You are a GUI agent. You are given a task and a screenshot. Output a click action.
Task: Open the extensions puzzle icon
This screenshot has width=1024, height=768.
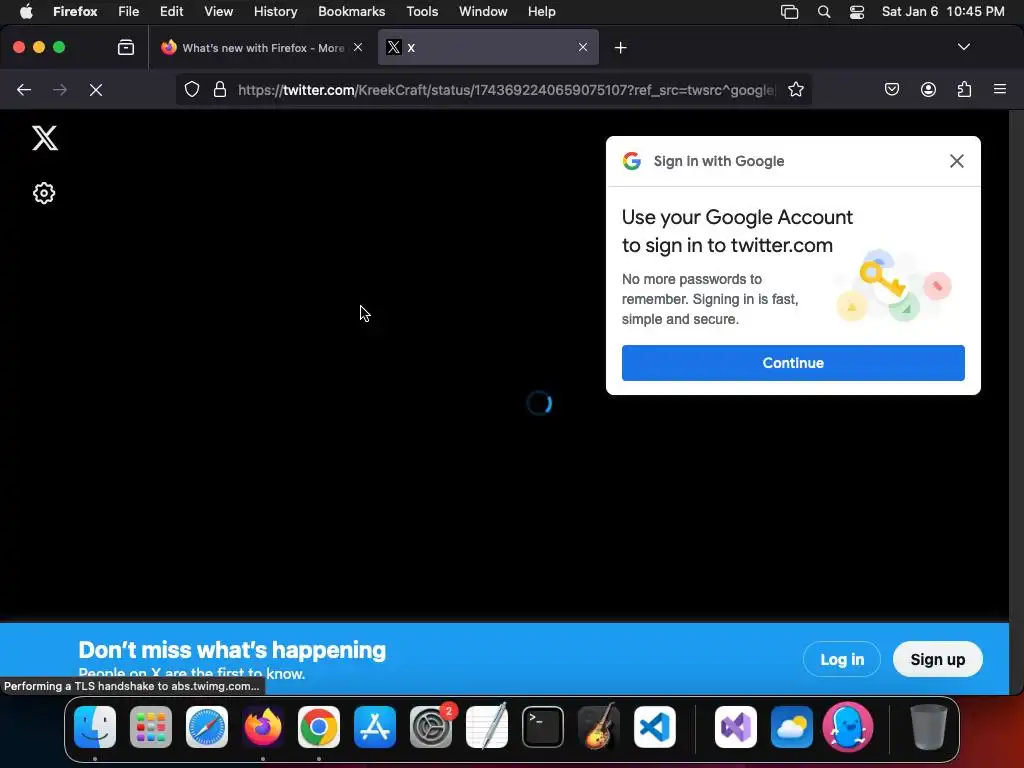[x=964, y=89]
